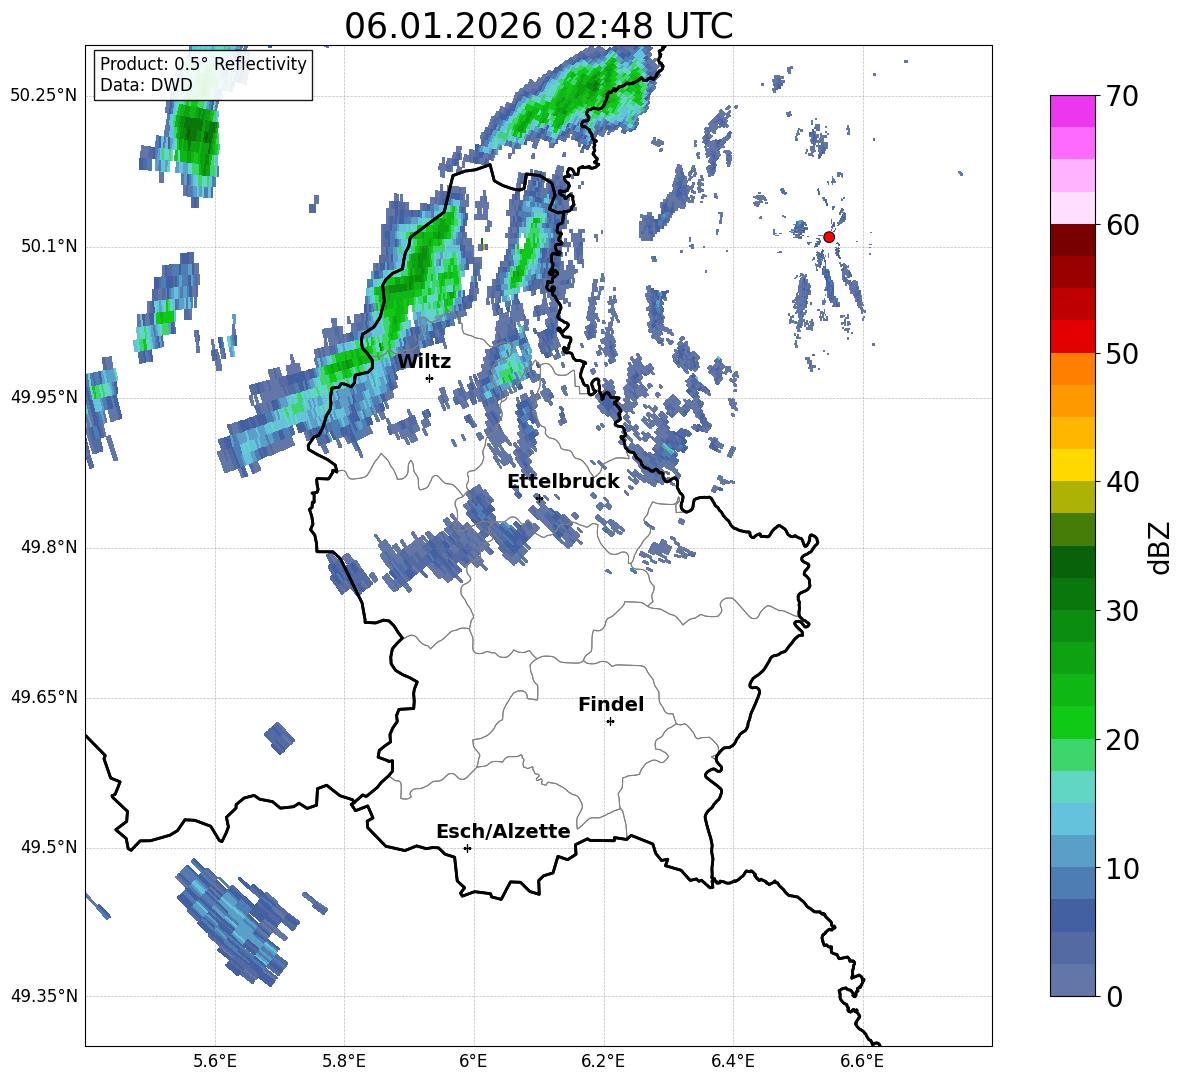The image size is (1184, 1081).
Task: Click the 50 tick label on colorbar
Action: (x=1122, y=353)
